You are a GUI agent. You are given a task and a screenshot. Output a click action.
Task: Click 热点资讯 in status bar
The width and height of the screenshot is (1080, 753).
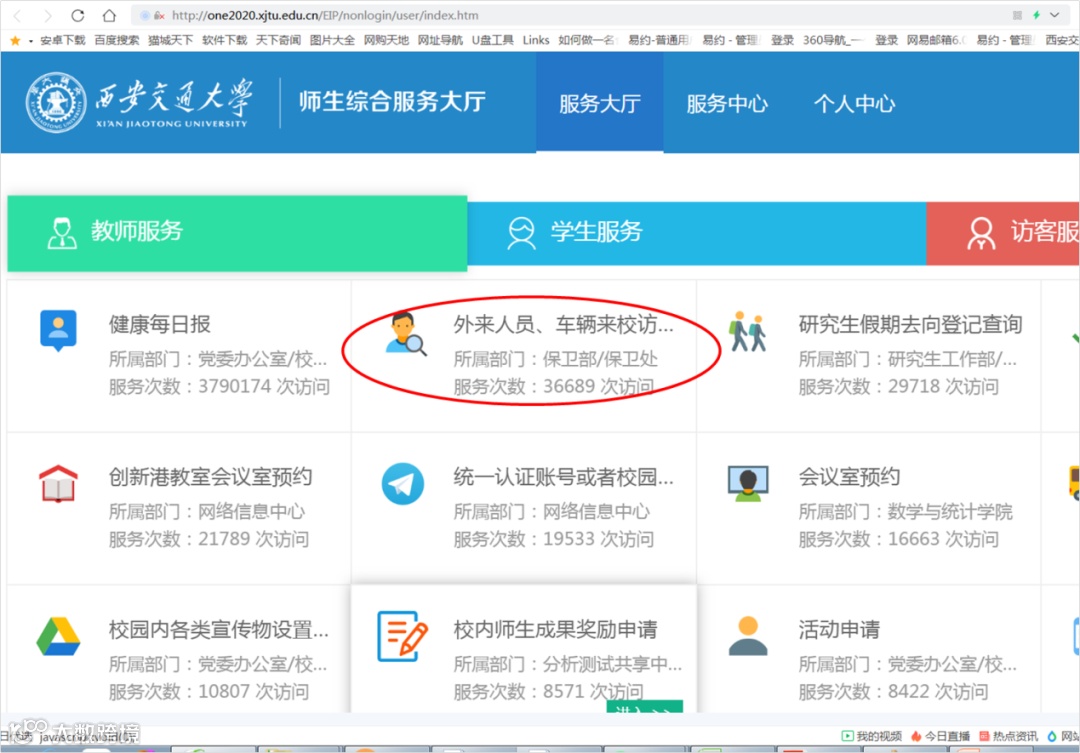[1008, 736]
